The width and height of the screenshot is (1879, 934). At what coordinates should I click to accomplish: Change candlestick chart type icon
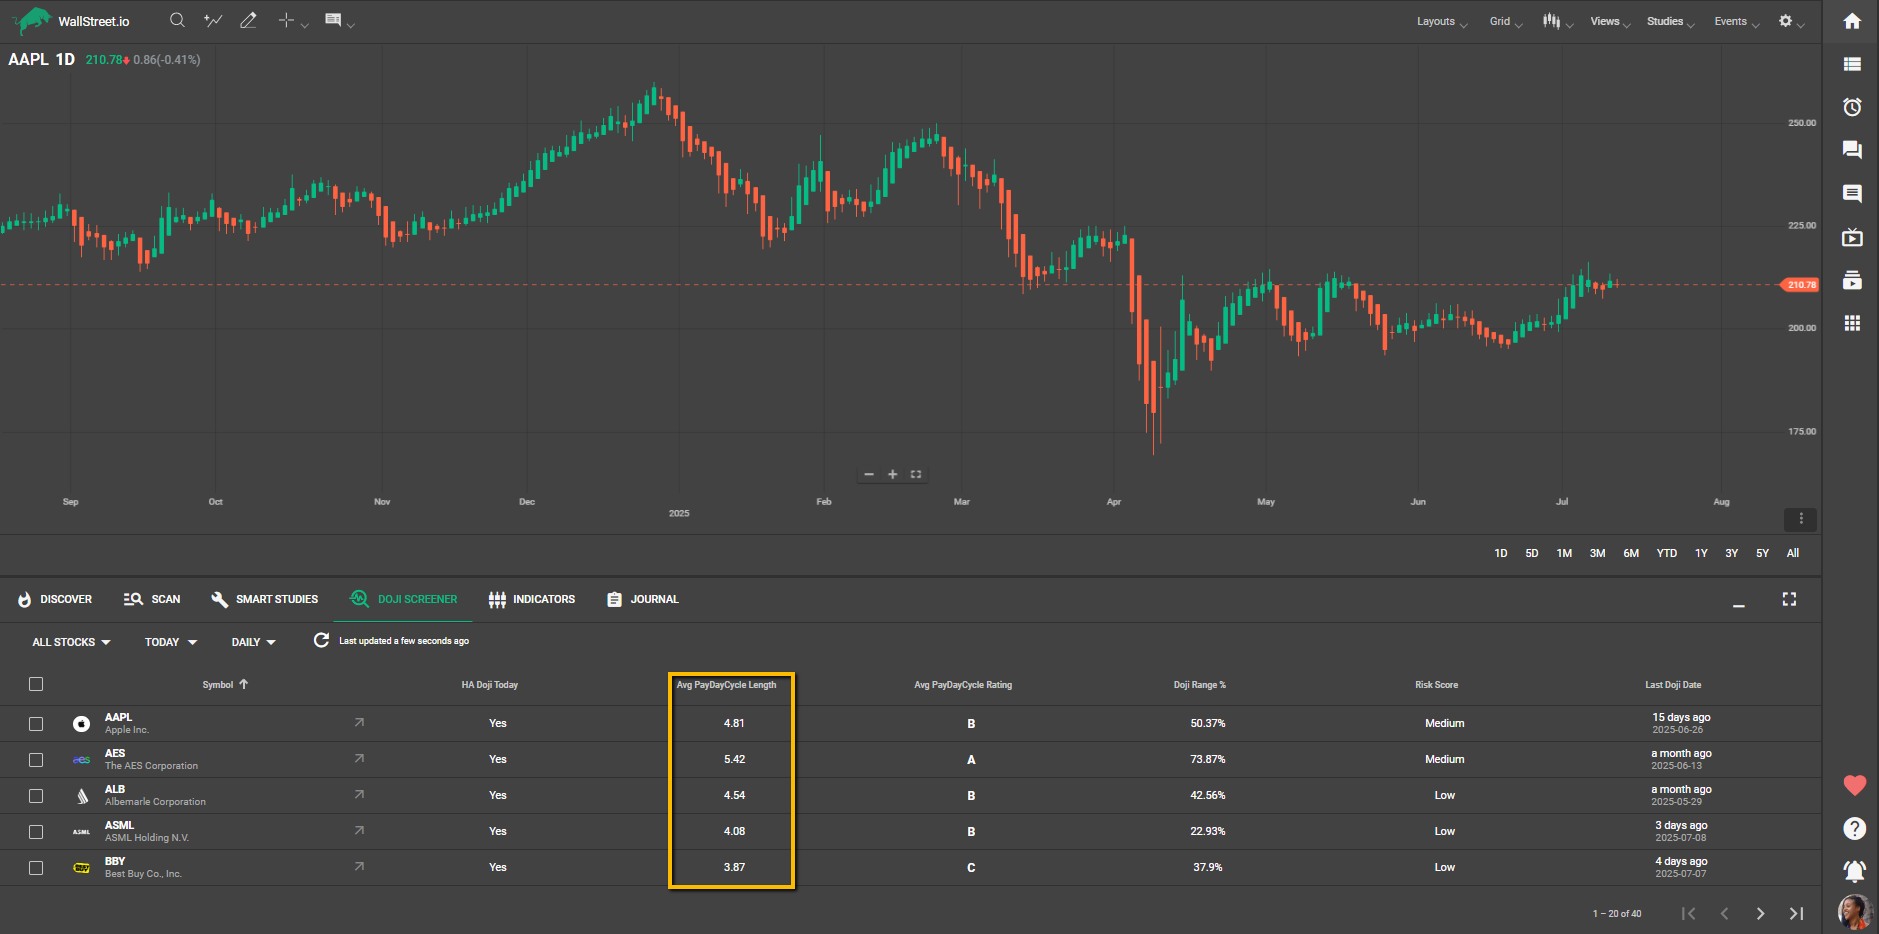click(1551, 21)
